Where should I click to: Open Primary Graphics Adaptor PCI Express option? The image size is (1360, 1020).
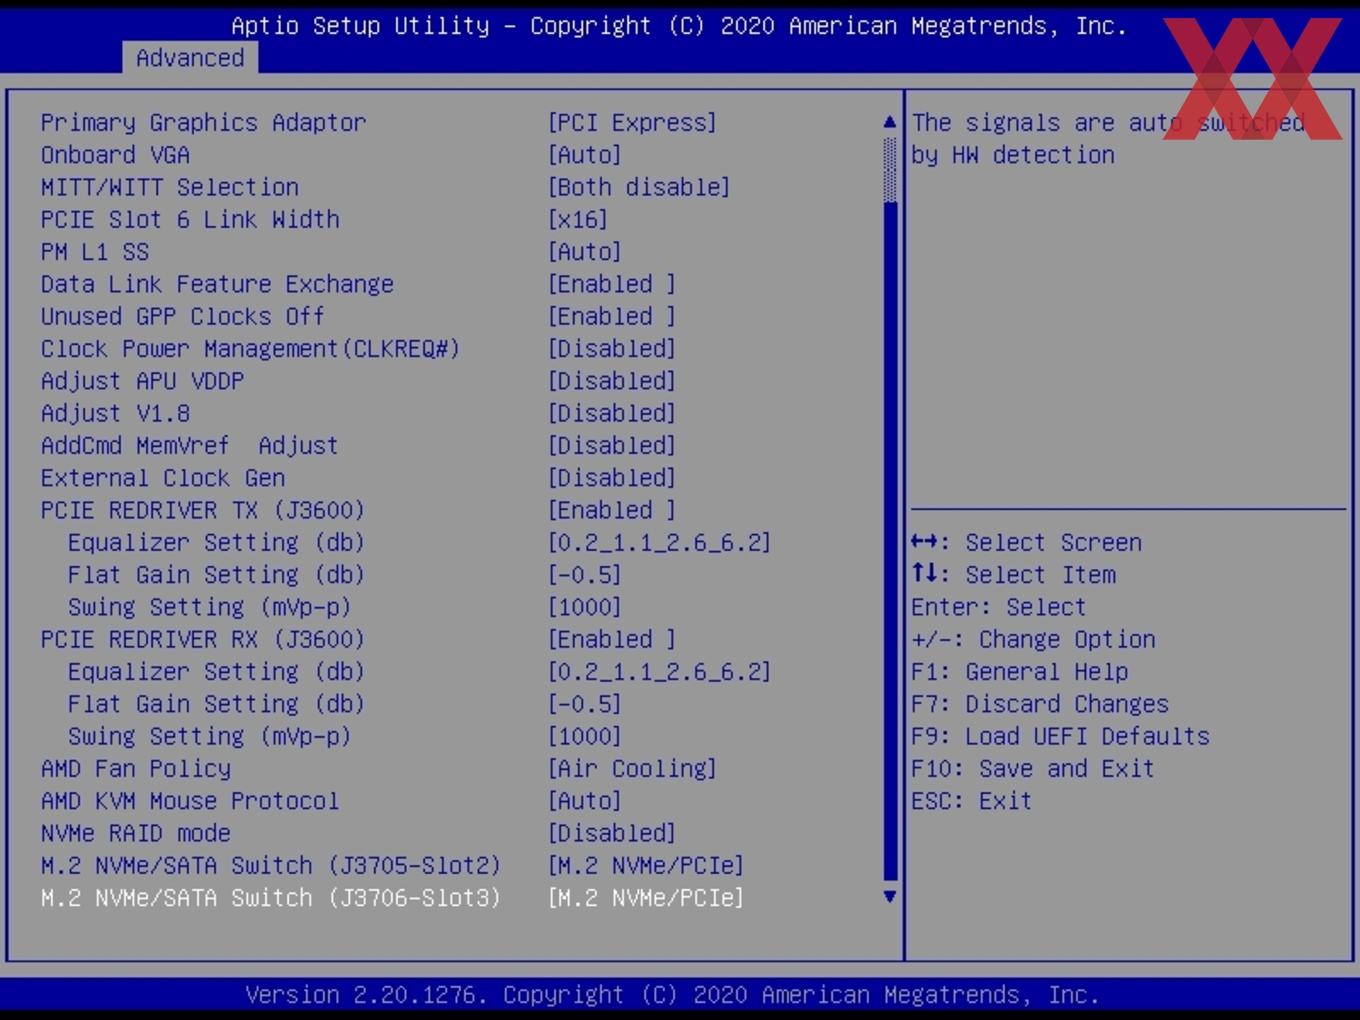(x=632, y=122)
